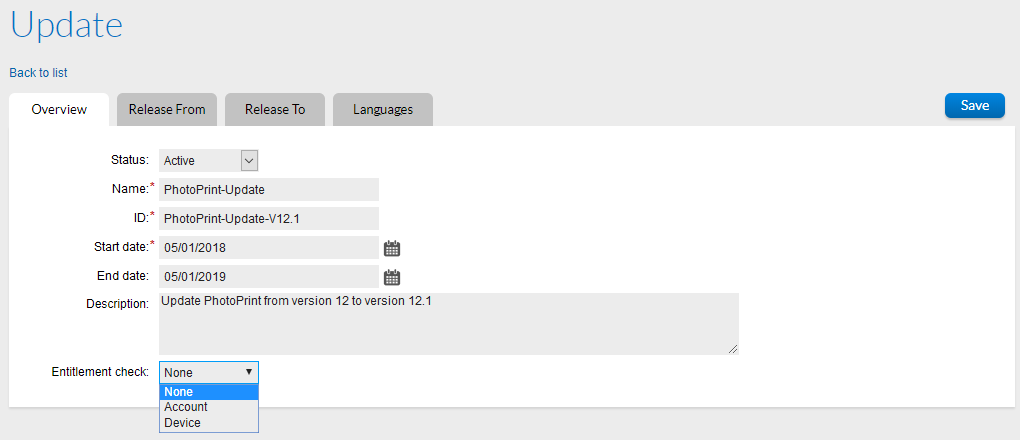Image resolution: width=1020 pixels, height=440 pixels.
Task: Click the Start date input box
Action: pyautogui.click(x=268, y=247)
